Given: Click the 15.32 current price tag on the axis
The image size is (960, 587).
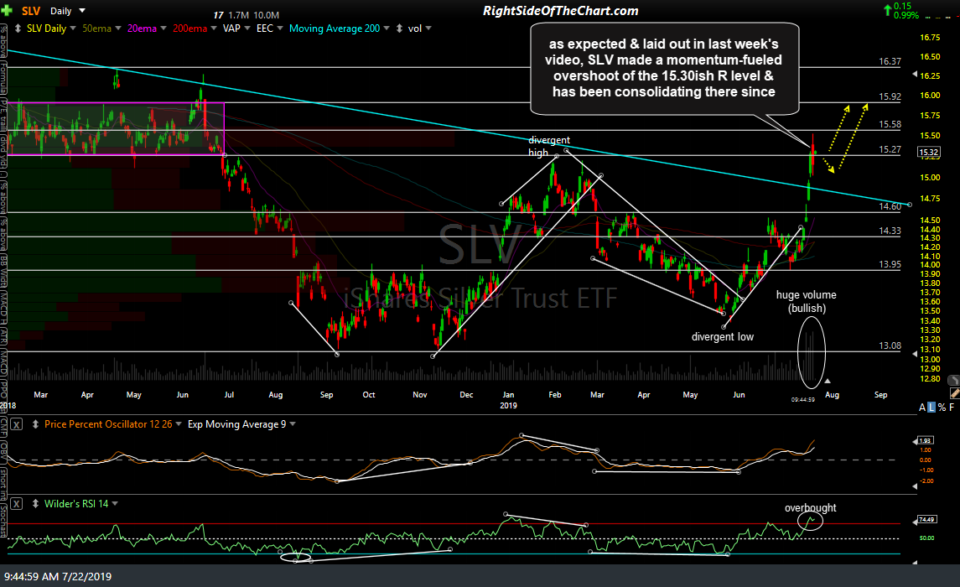Looking at the screenshot, I should coord(929,152).
